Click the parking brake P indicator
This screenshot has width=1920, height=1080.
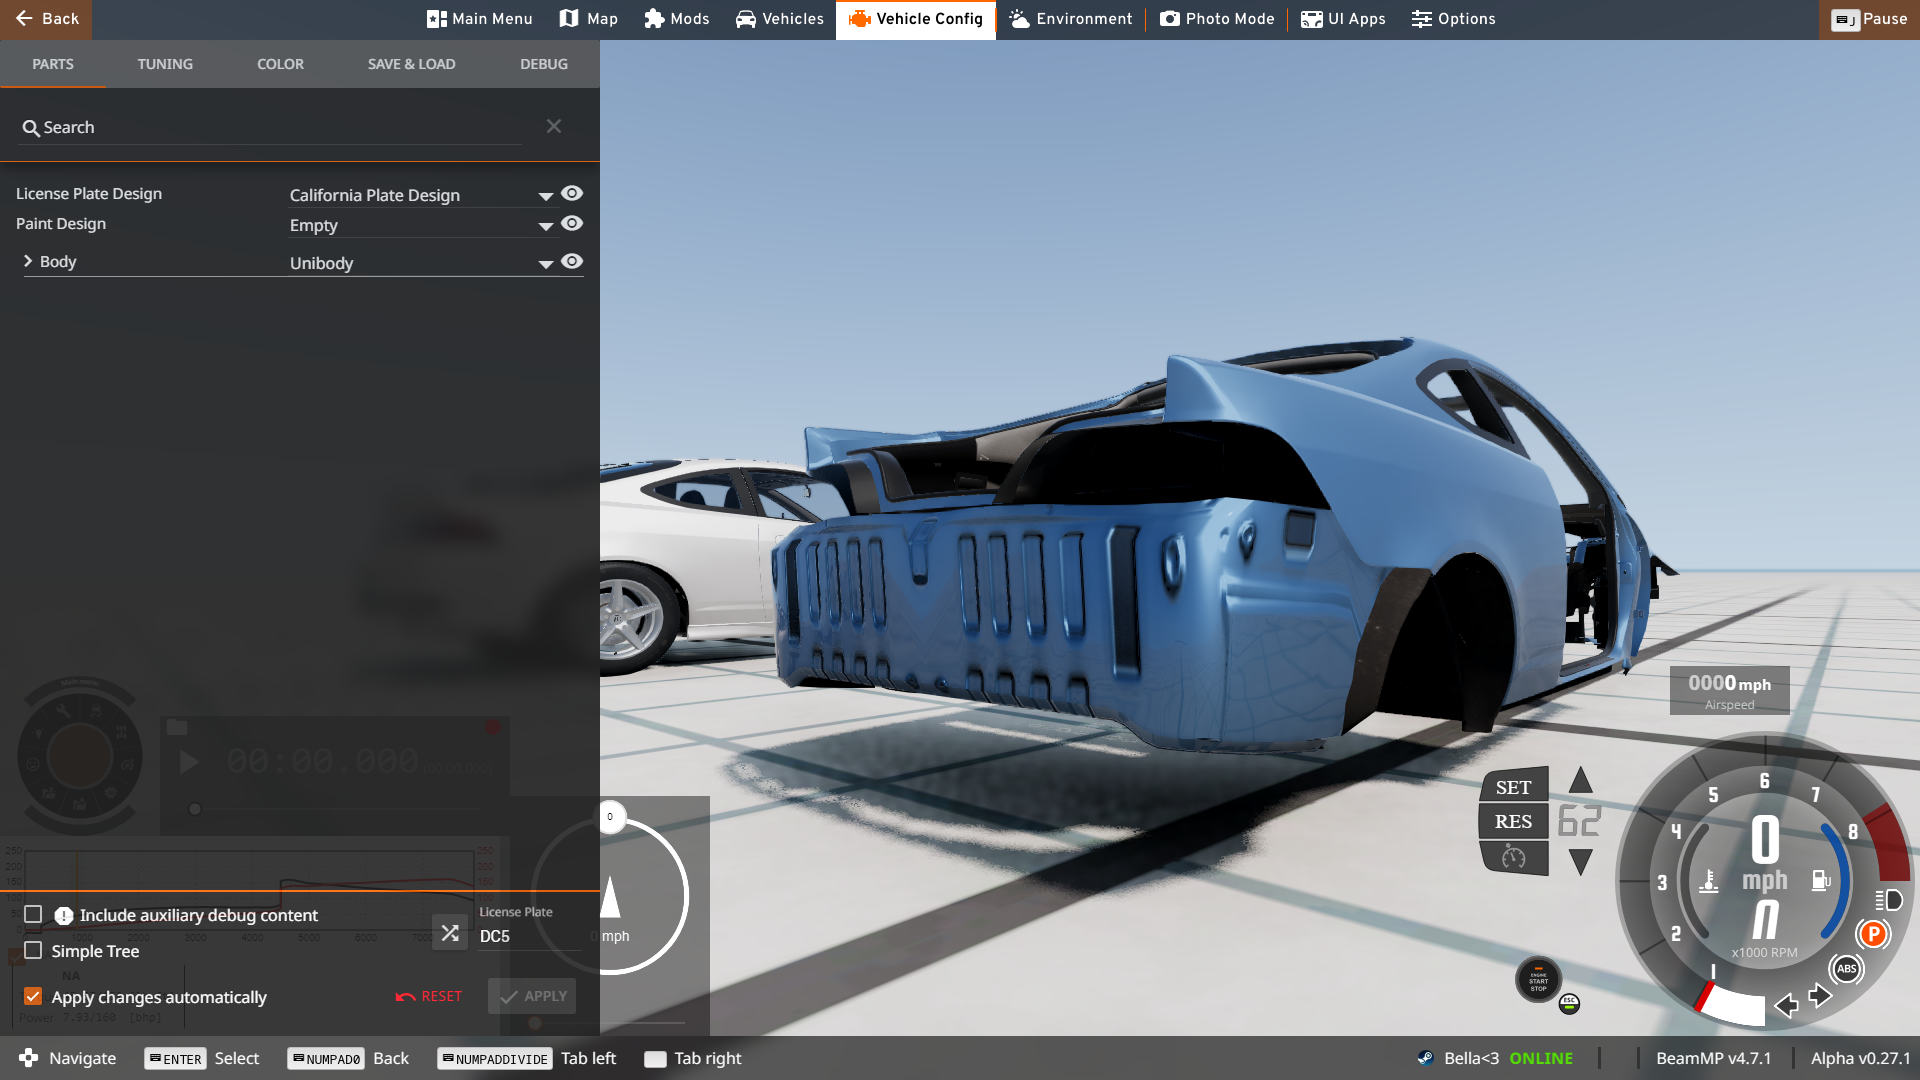click(1873, 934)
